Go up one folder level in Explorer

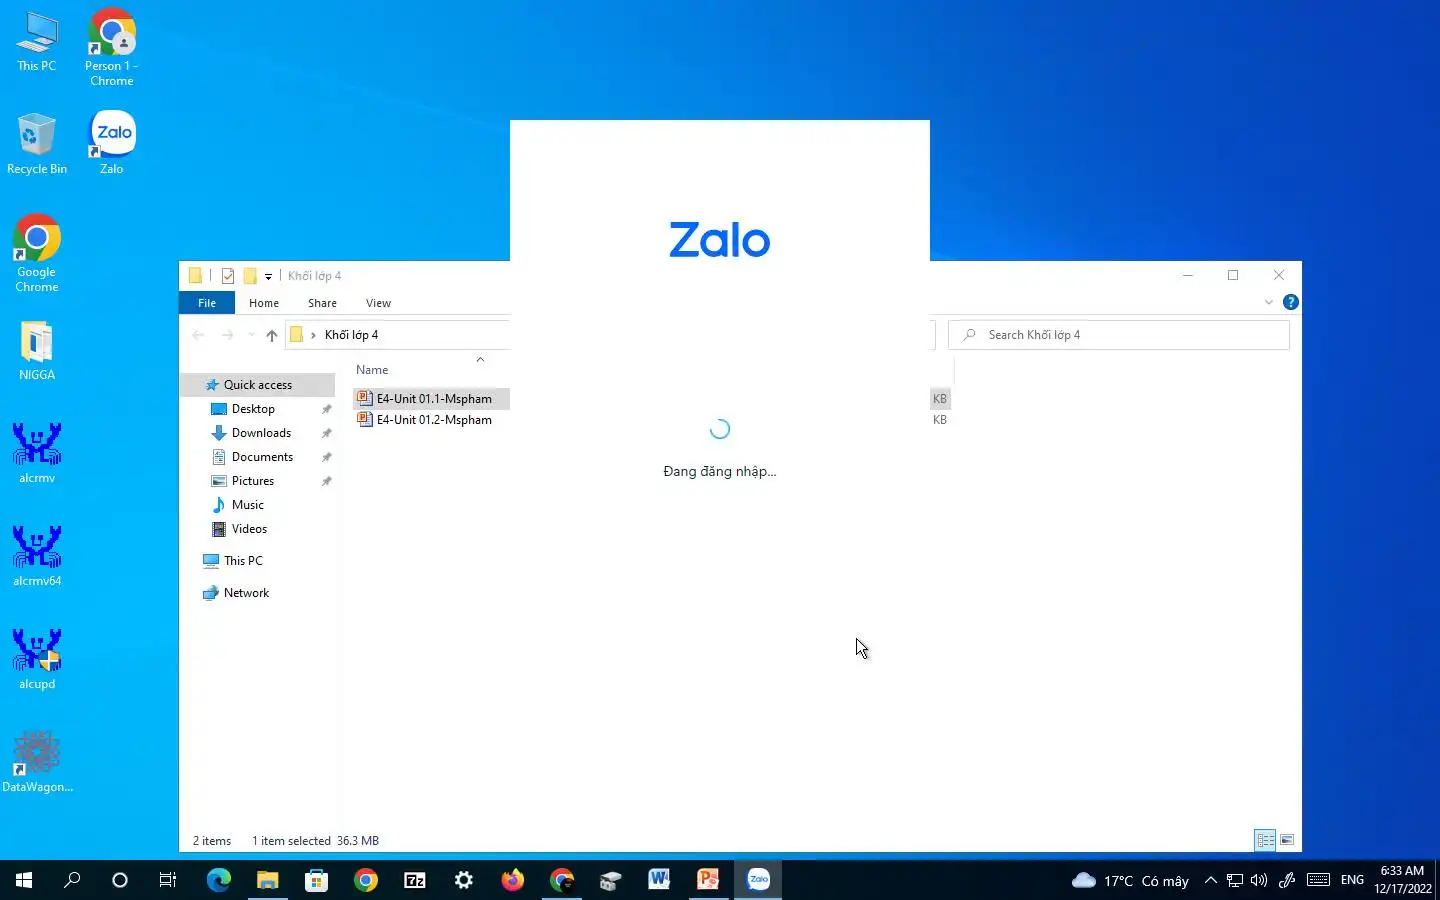272,335
